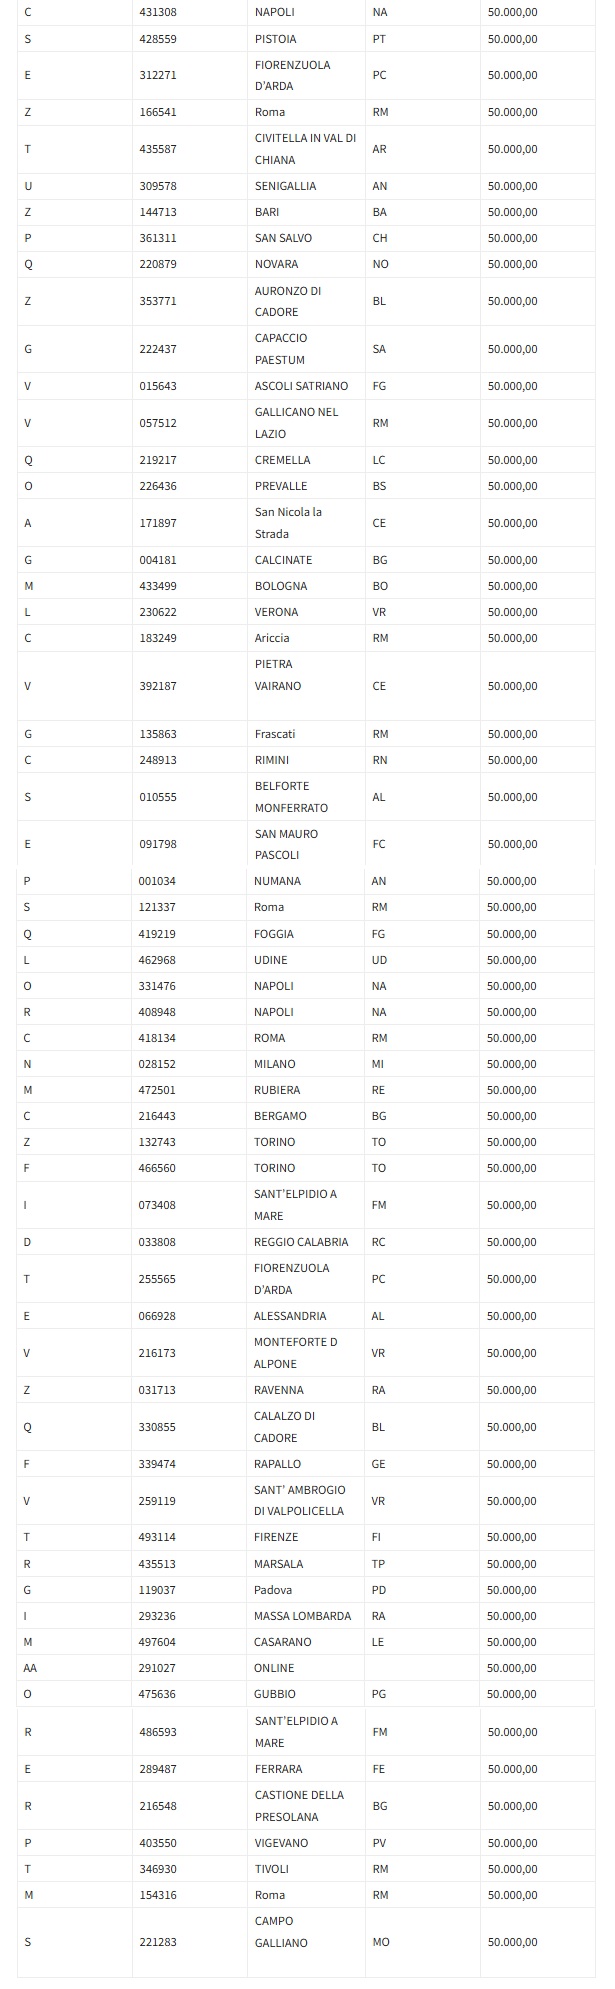Viewport: 615px width, 1989px height.
Task: Click the AURONZO DI CADORE cell
Action: click(x=287, y=301)
